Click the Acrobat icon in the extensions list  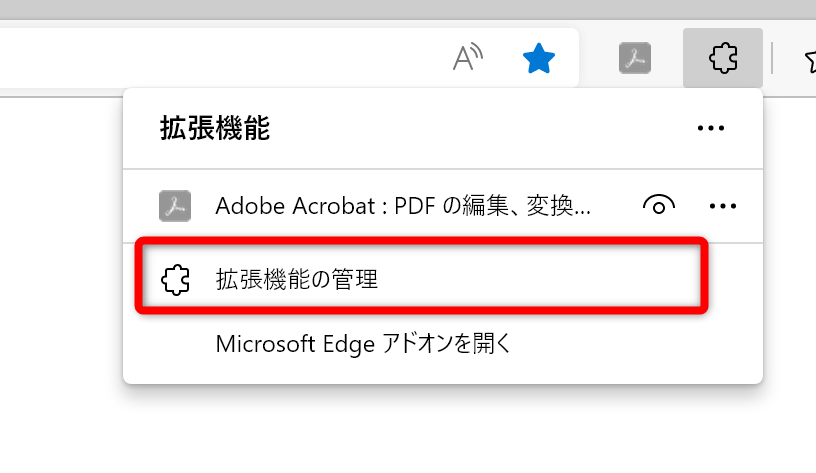click(x=175, y=206)
